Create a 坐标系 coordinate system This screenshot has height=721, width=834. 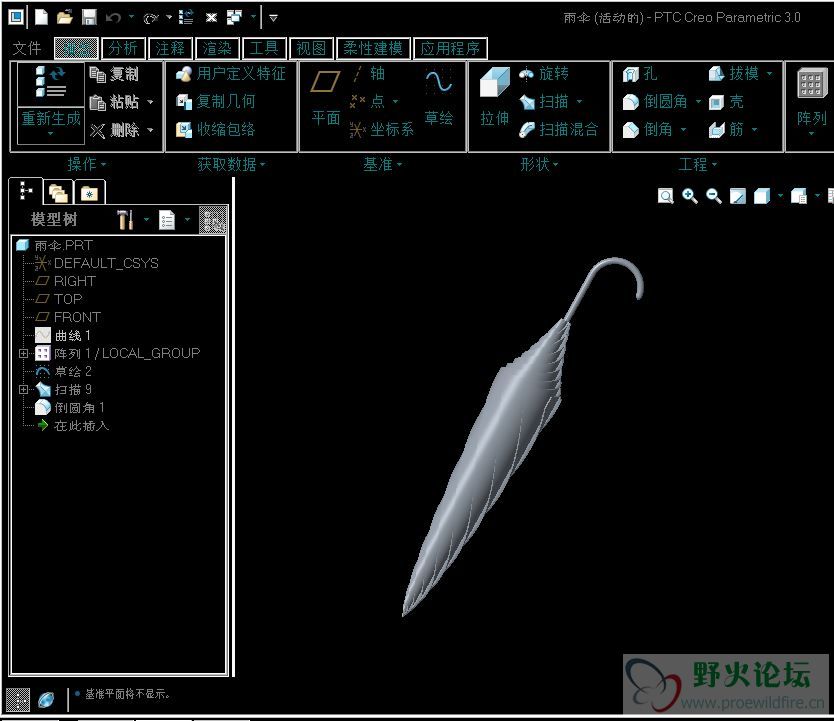point(381,129)
